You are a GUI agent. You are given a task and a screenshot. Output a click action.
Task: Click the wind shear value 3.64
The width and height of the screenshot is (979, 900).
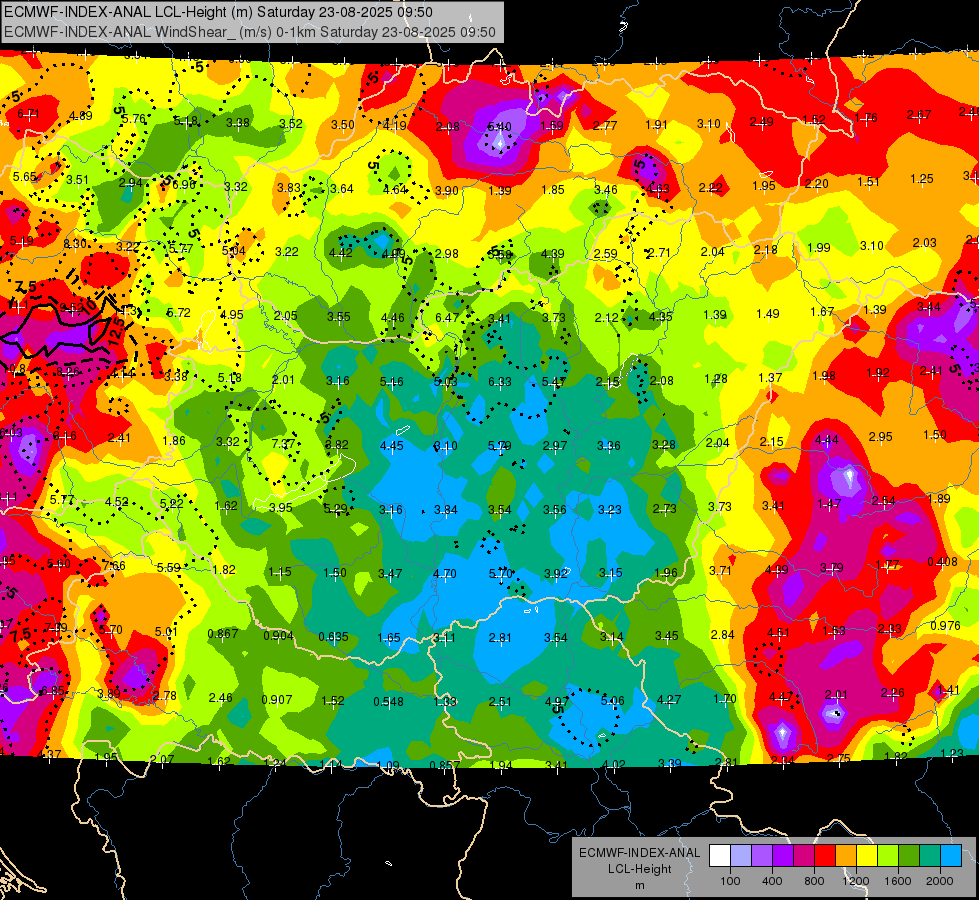click(342, 189)
